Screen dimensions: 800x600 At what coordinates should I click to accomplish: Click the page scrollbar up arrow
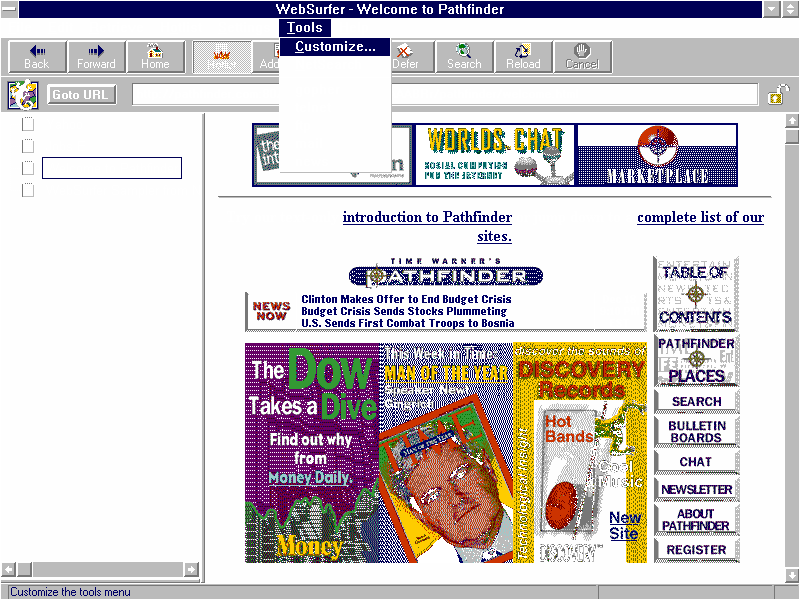coord(792,120)
